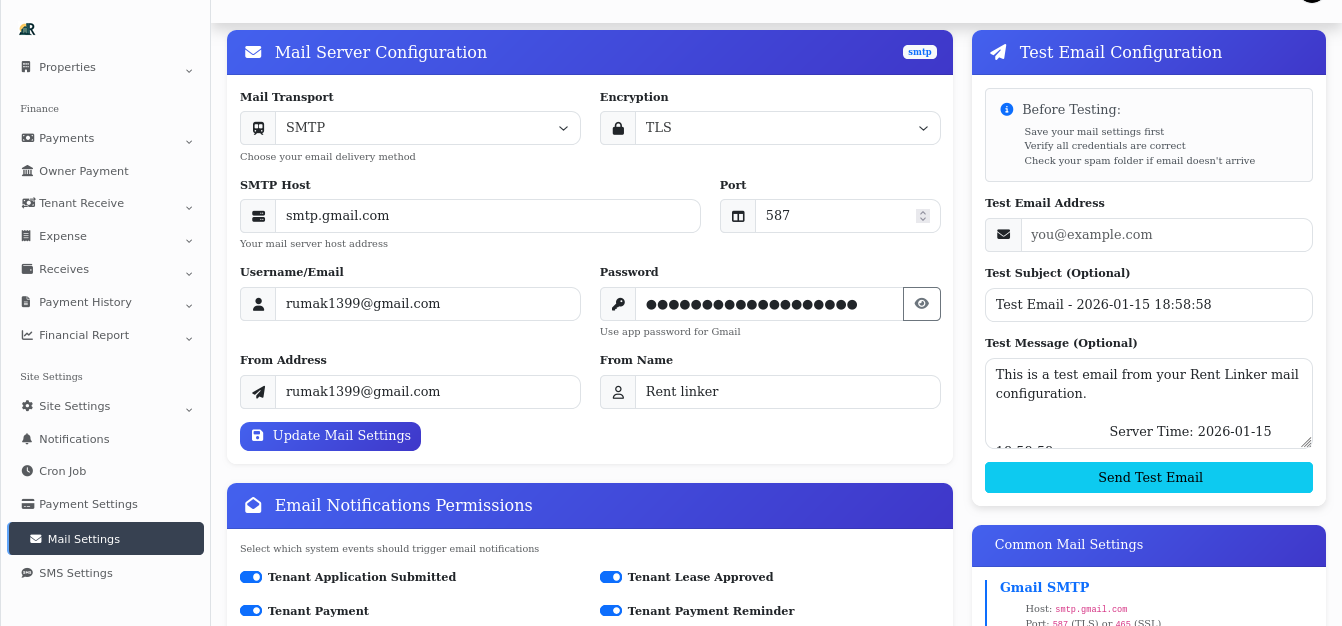Click the Test Email Address input field
Viewport: 1342px width, 626px height.
click(x=1167, y=235)
